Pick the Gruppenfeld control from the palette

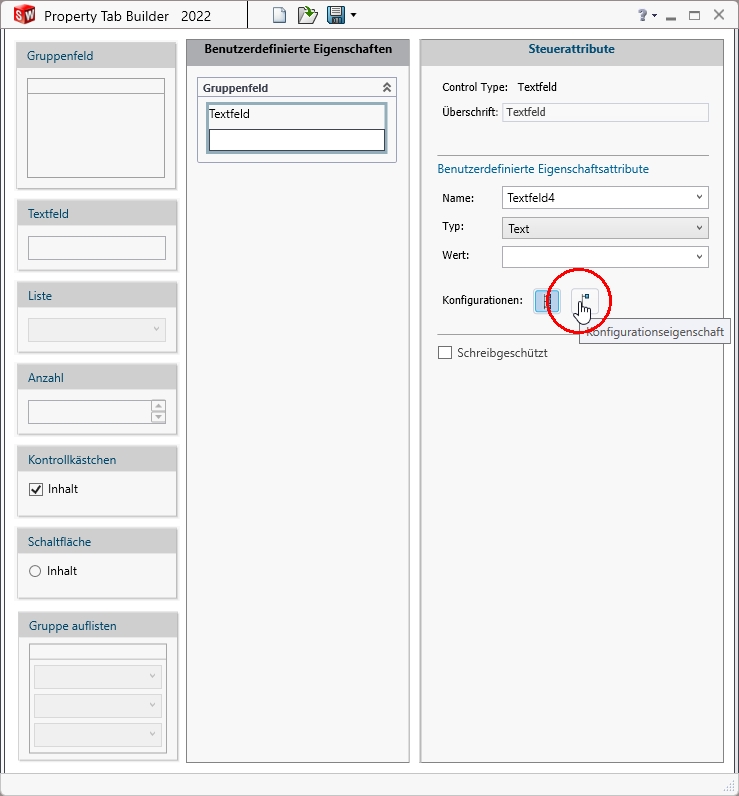point(96,115)
